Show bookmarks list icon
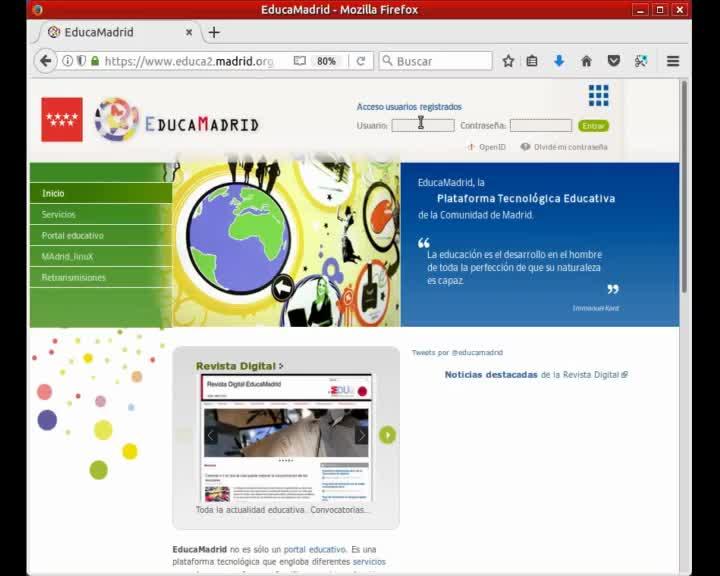Viewport: 720px width, 576px height. pos(532,61)
